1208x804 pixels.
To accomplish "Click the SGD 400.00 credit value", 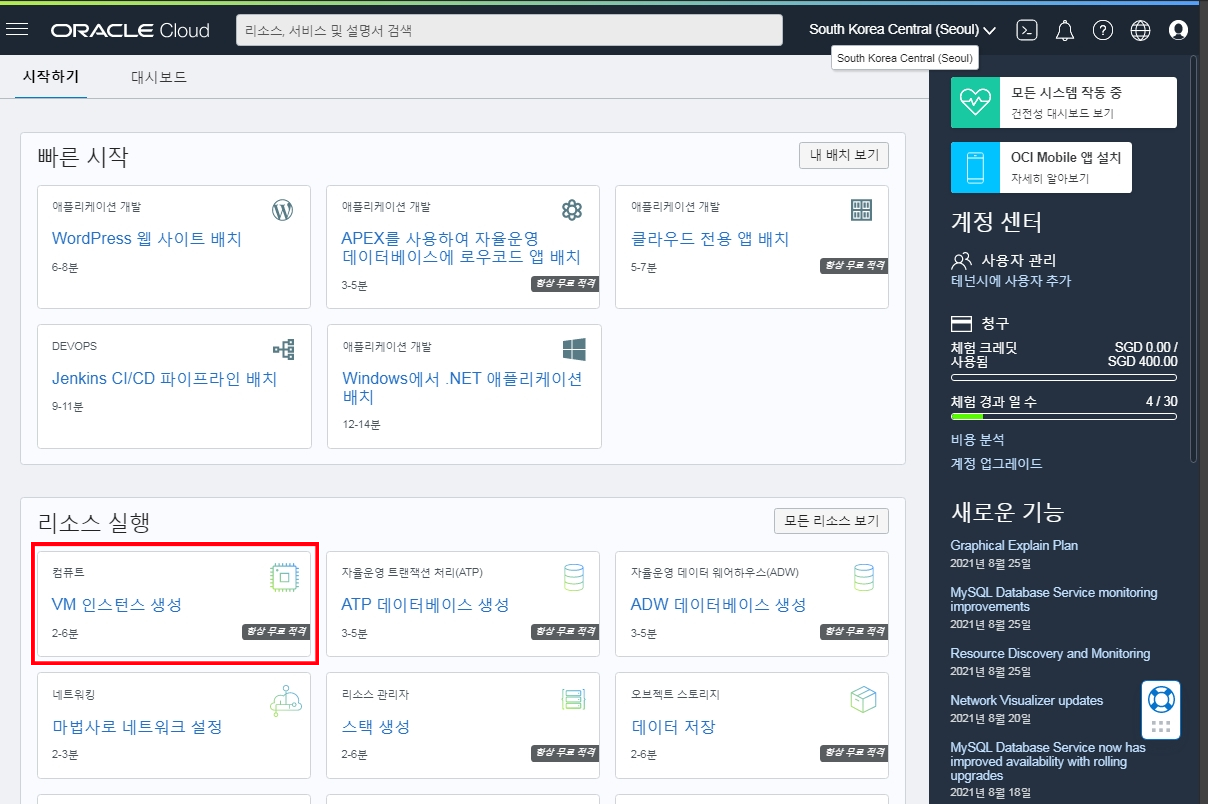I will click(x=1143, y=361).
